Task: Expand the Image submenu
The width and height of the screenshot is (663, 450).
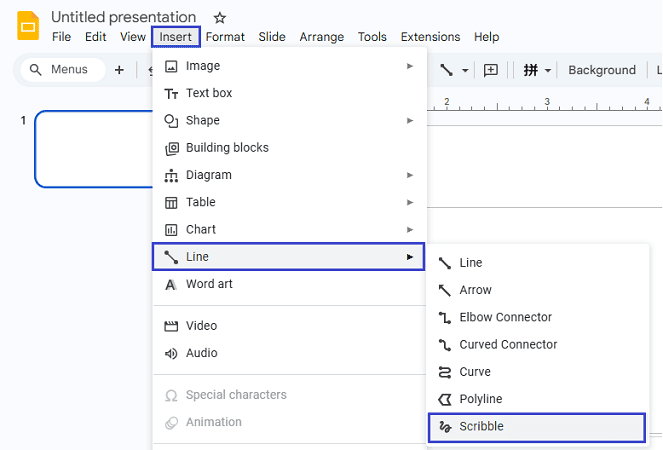Action: (x=288, y=66)
